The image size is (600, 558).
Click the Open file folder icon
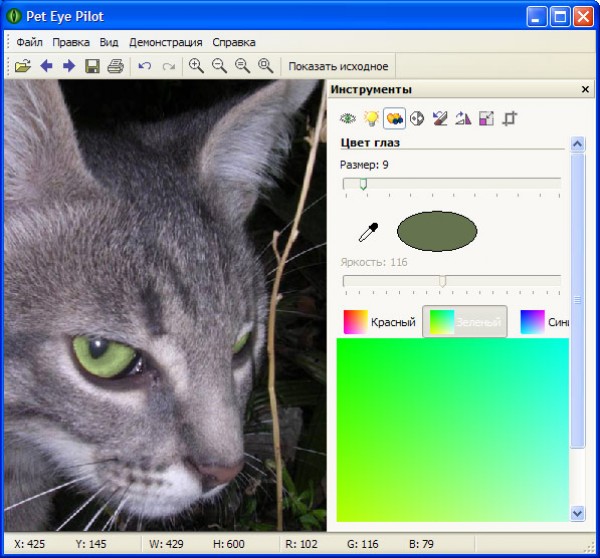point(22,66)
